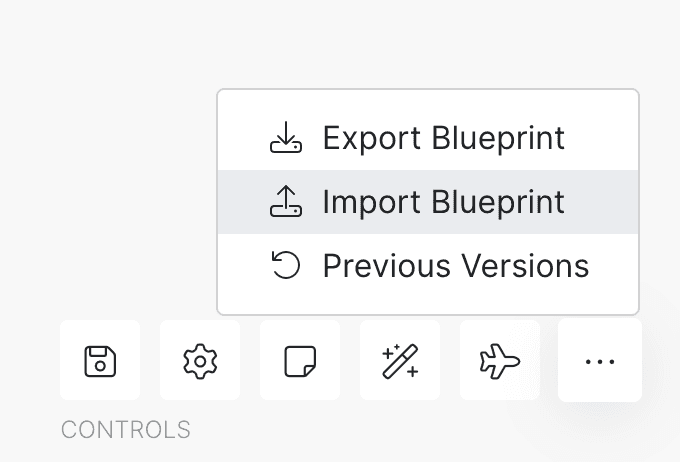Click the counterclockwise arrow history icon
This screenshot has height=462, width=680.
286,266
